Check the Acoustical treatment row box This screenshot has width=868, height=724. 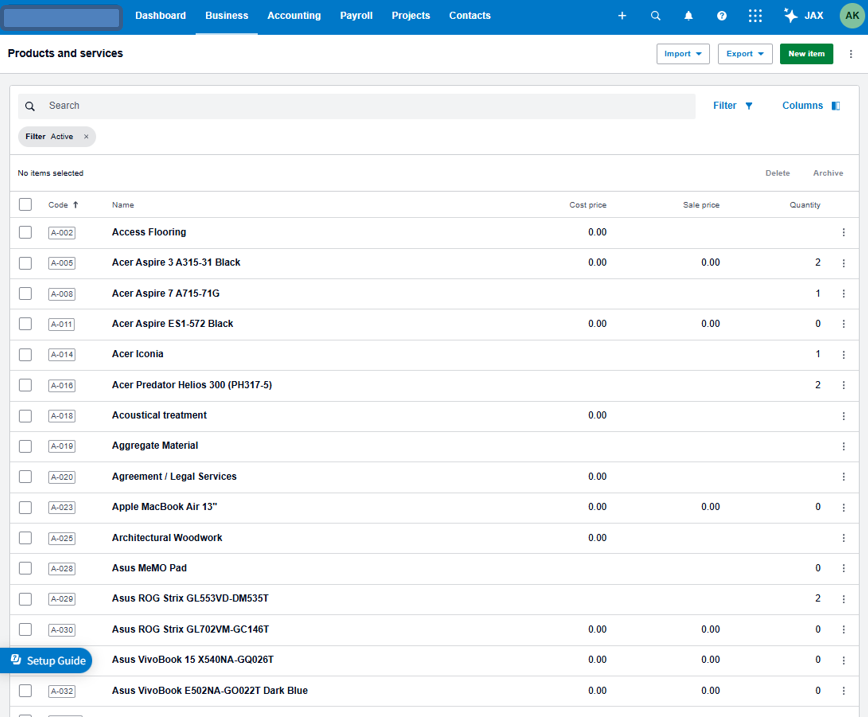coord(25,416)
